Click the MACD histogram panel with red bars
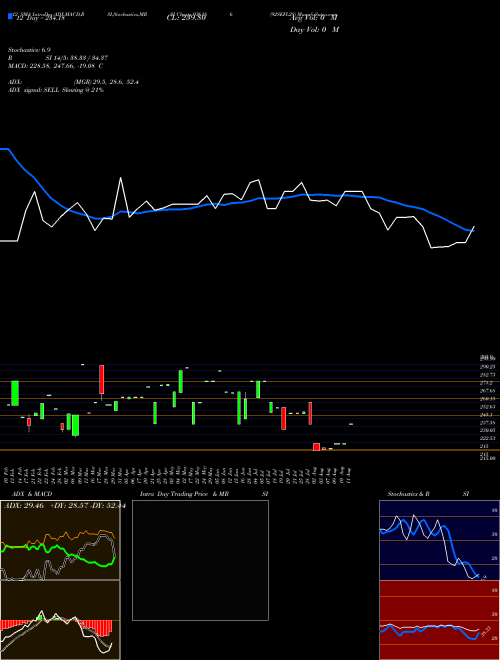The width and height of the screenshot is (500, 660). pos(60,620)
